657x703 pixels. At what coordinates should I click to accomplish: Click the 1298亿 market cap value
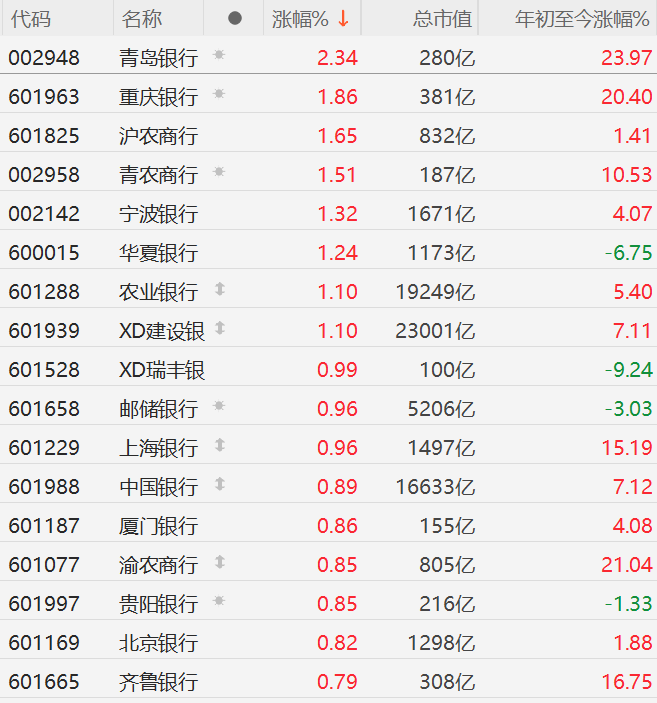click(x=441, y=643)
